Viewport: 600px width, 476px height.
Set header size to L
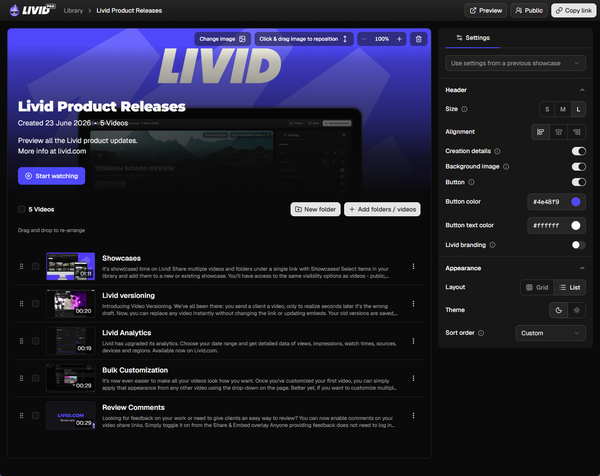coord(578,109)
